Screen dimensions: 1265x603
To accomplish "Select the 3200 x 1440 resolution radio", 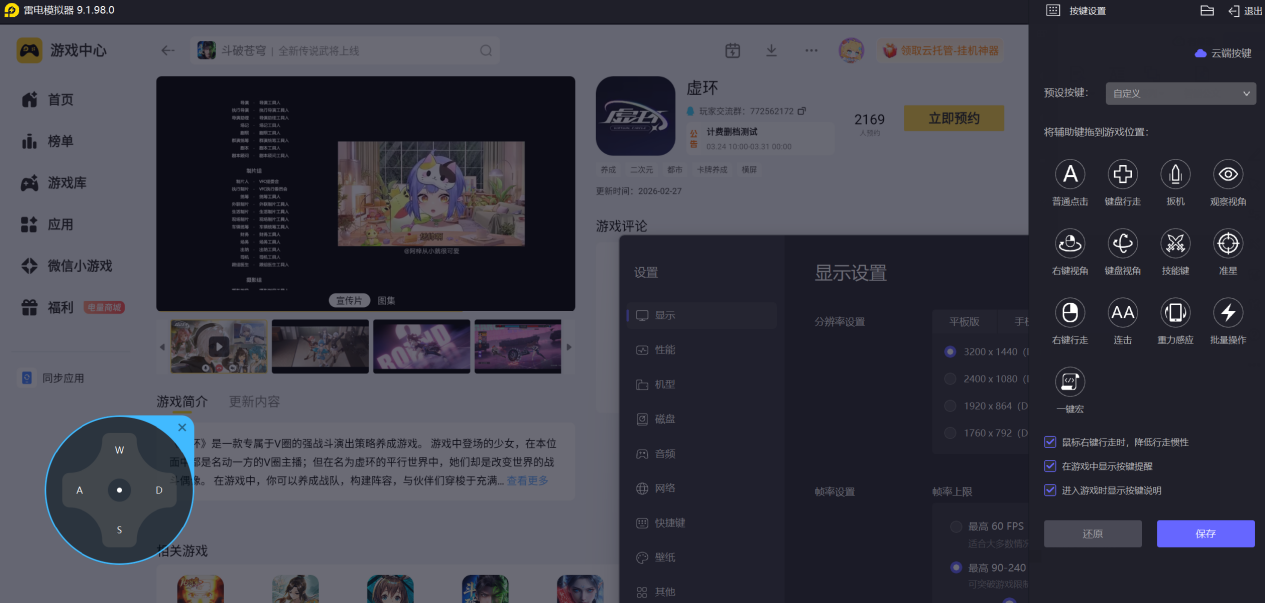I will (x=950, y=351).
